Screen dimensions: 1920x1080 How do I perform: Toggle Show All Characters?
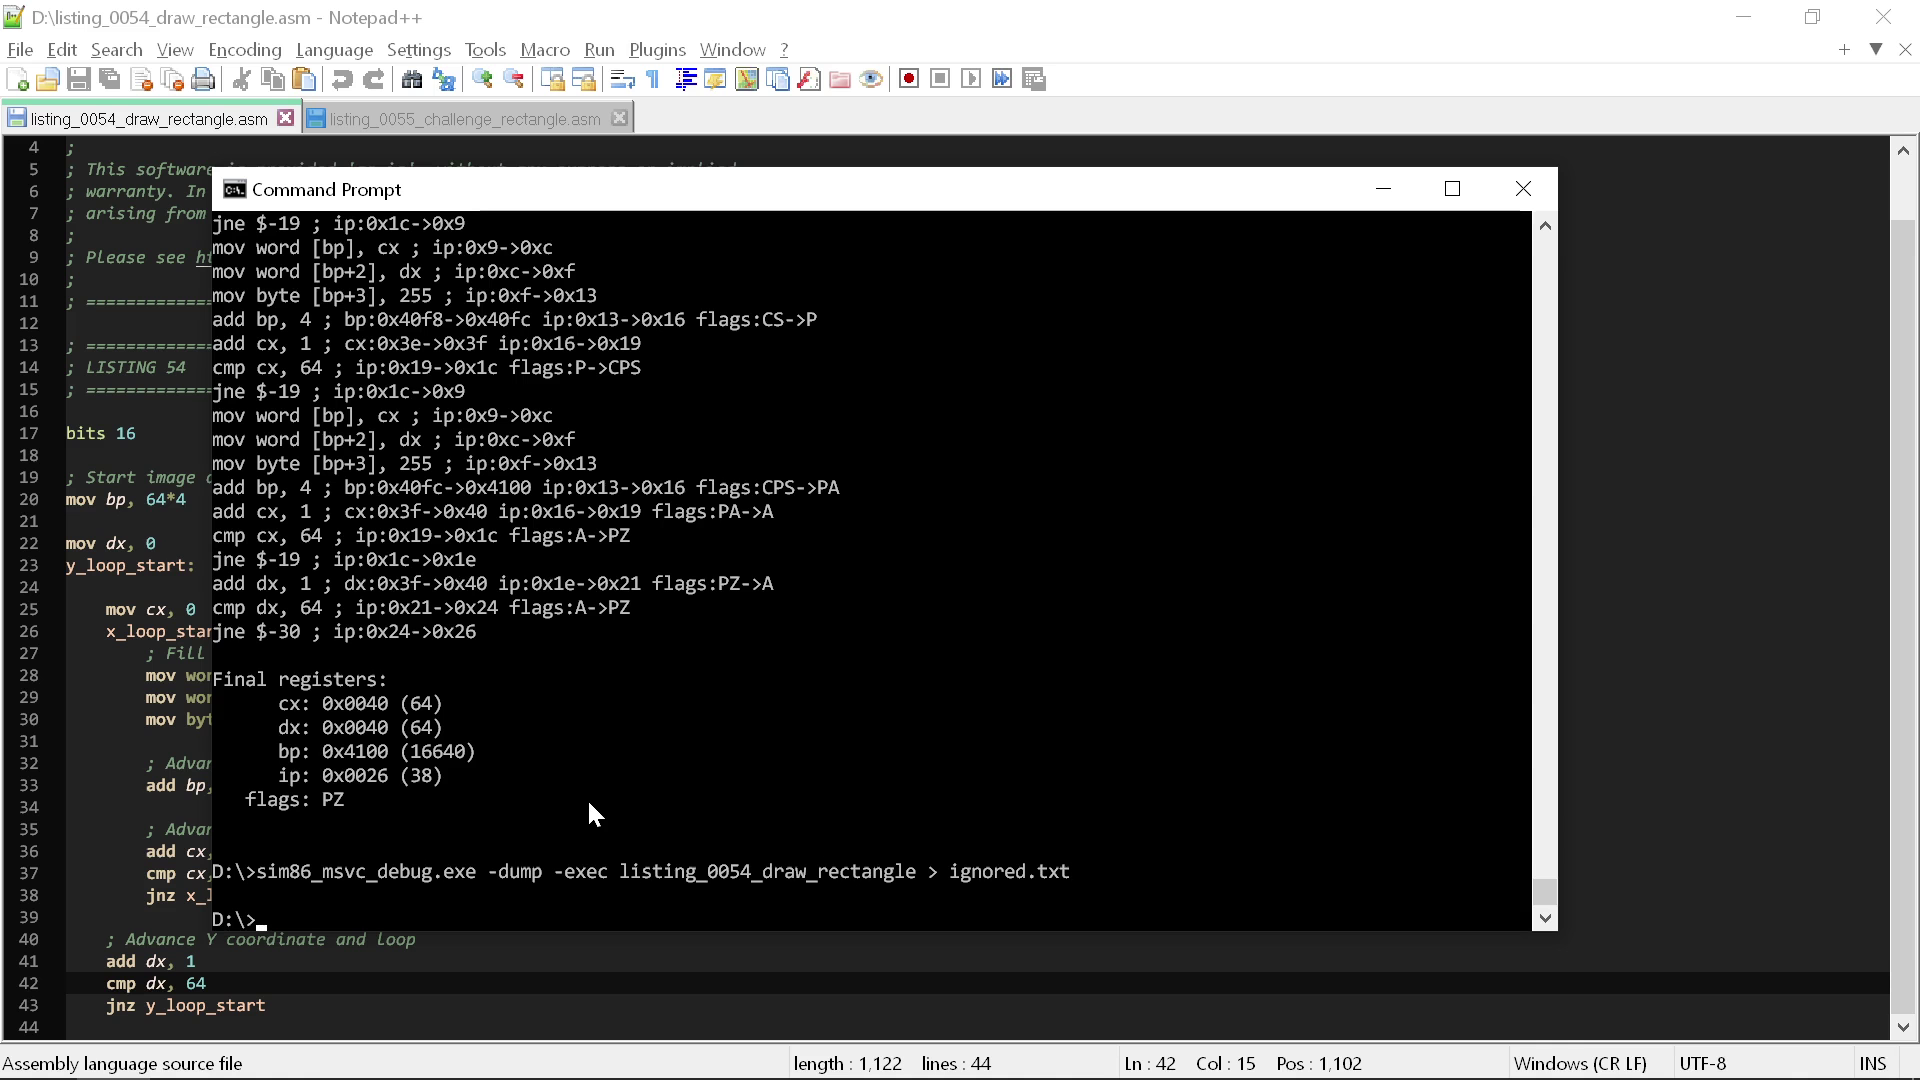(651, 79)
